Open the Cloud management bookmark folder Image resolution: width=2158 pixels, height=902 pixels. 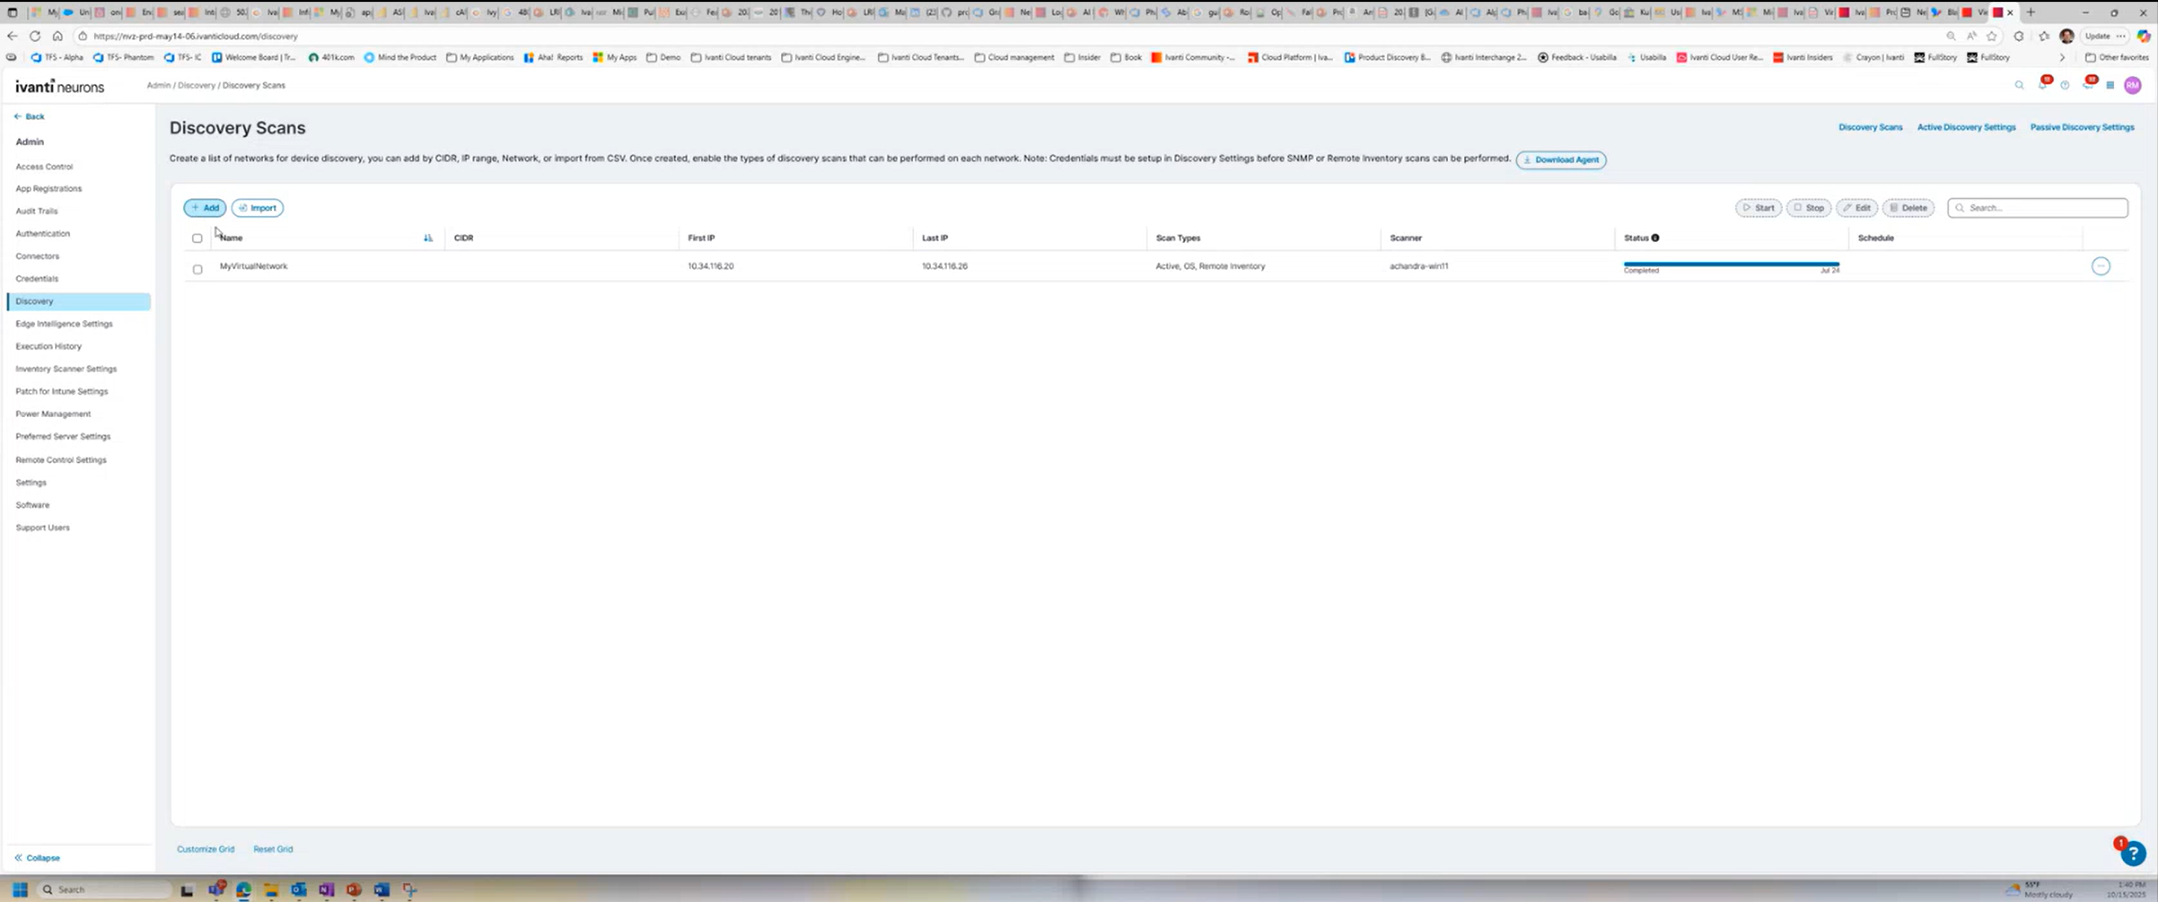(1014, 57)
